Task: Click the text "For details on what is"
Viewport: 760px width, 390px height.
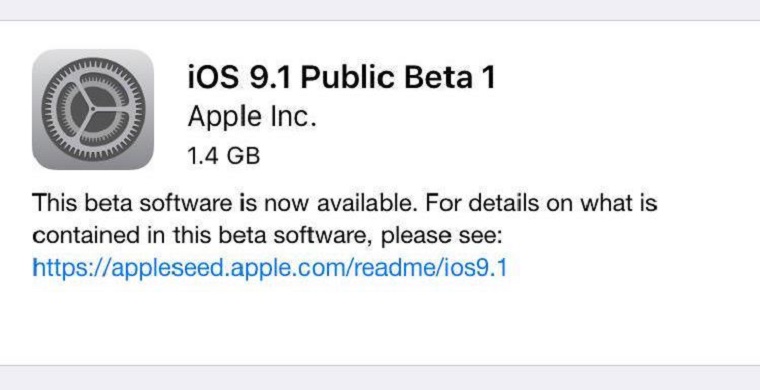Action: click(541, 203)
